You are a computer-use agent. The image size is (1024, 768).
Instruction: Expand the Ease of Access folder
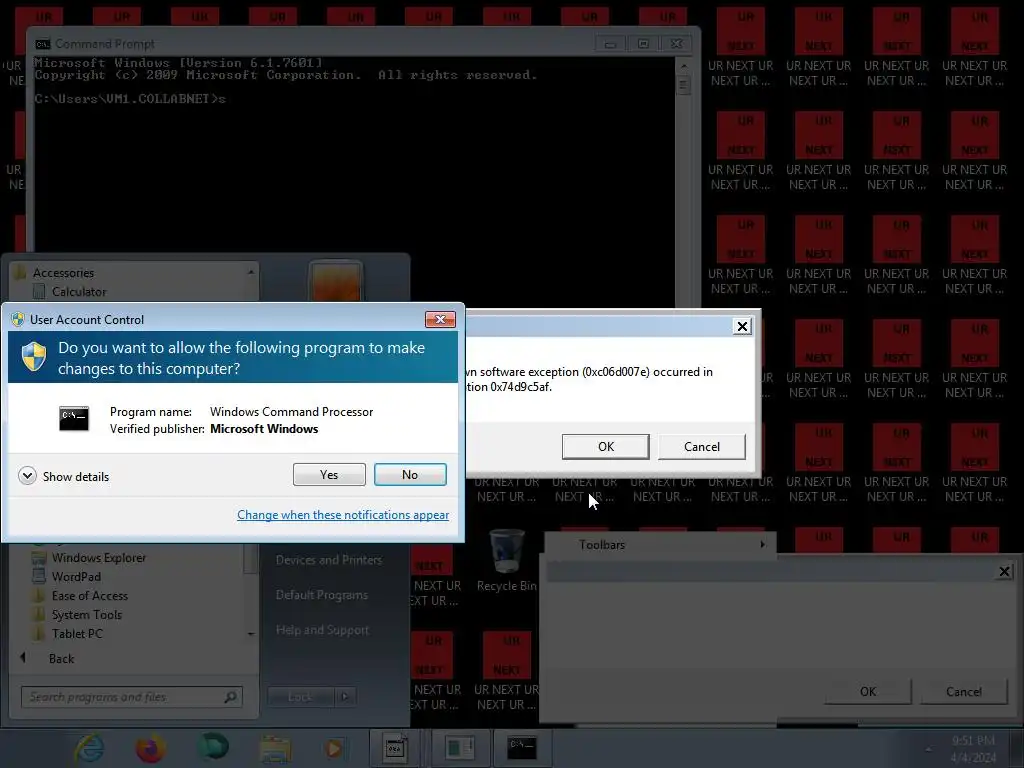(89, 596)
